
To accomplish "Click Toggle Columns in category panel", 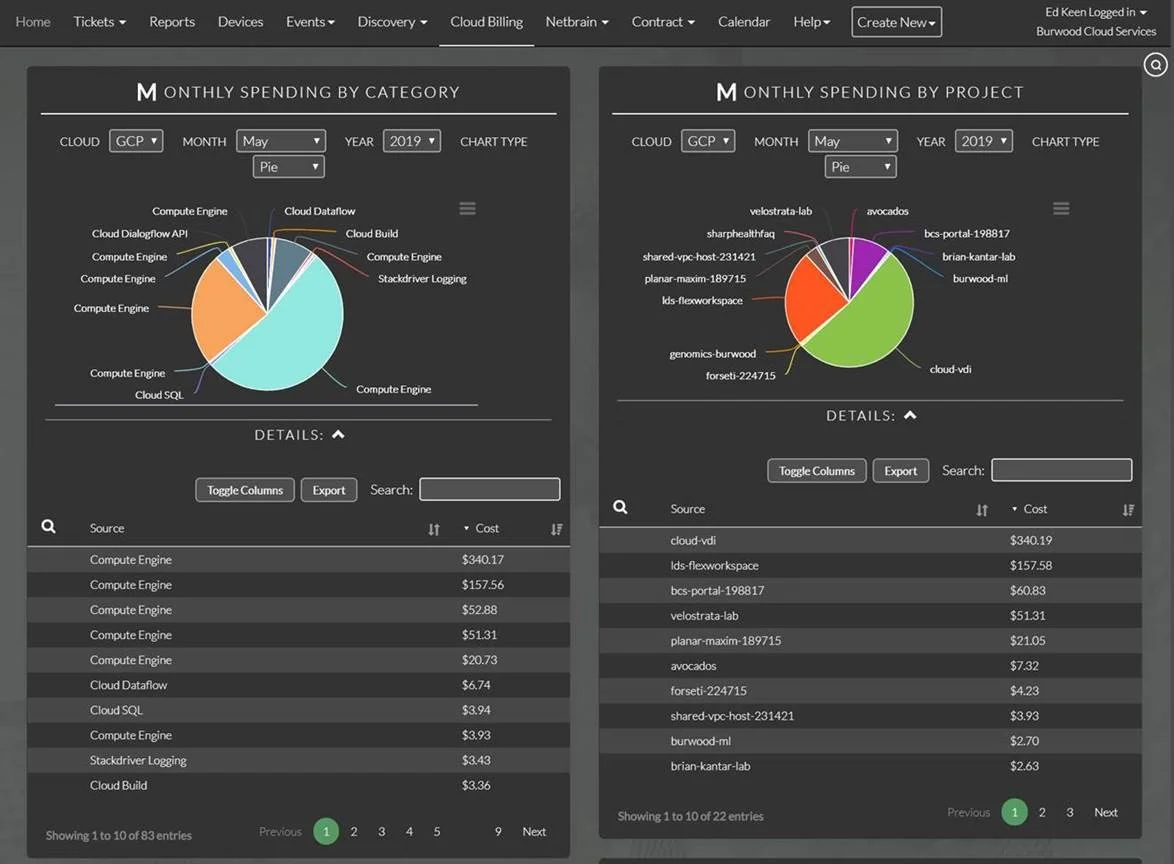I will click(245, 490).
